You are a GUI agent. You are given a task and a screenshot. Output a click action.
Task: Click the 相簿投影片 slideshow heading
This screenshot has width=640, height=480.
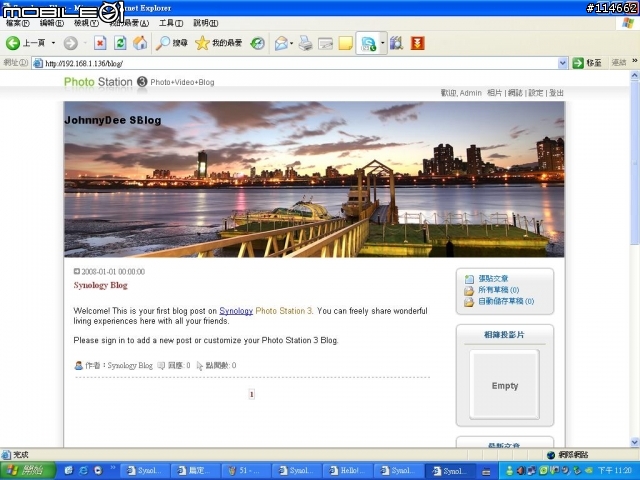(x=504, y=335)
